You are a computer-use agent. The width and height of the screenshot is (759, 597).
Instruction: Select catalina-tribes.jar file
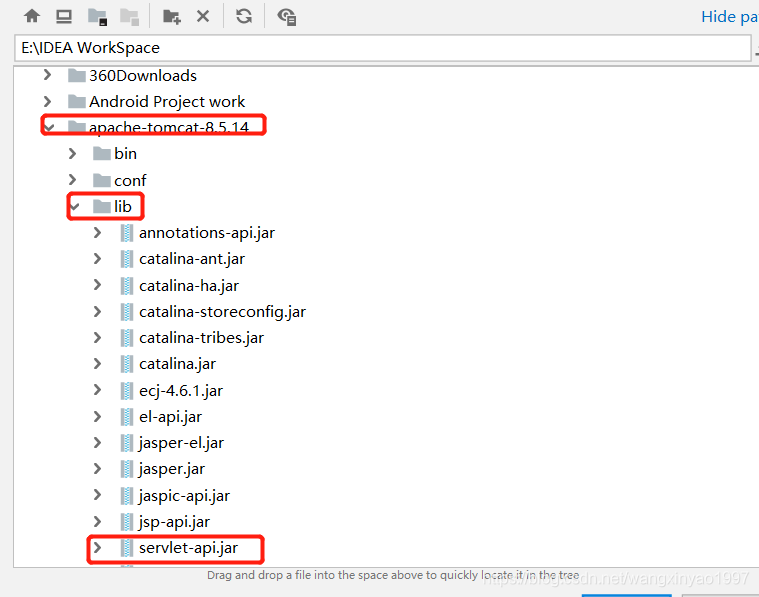click(x=201, y=338)
